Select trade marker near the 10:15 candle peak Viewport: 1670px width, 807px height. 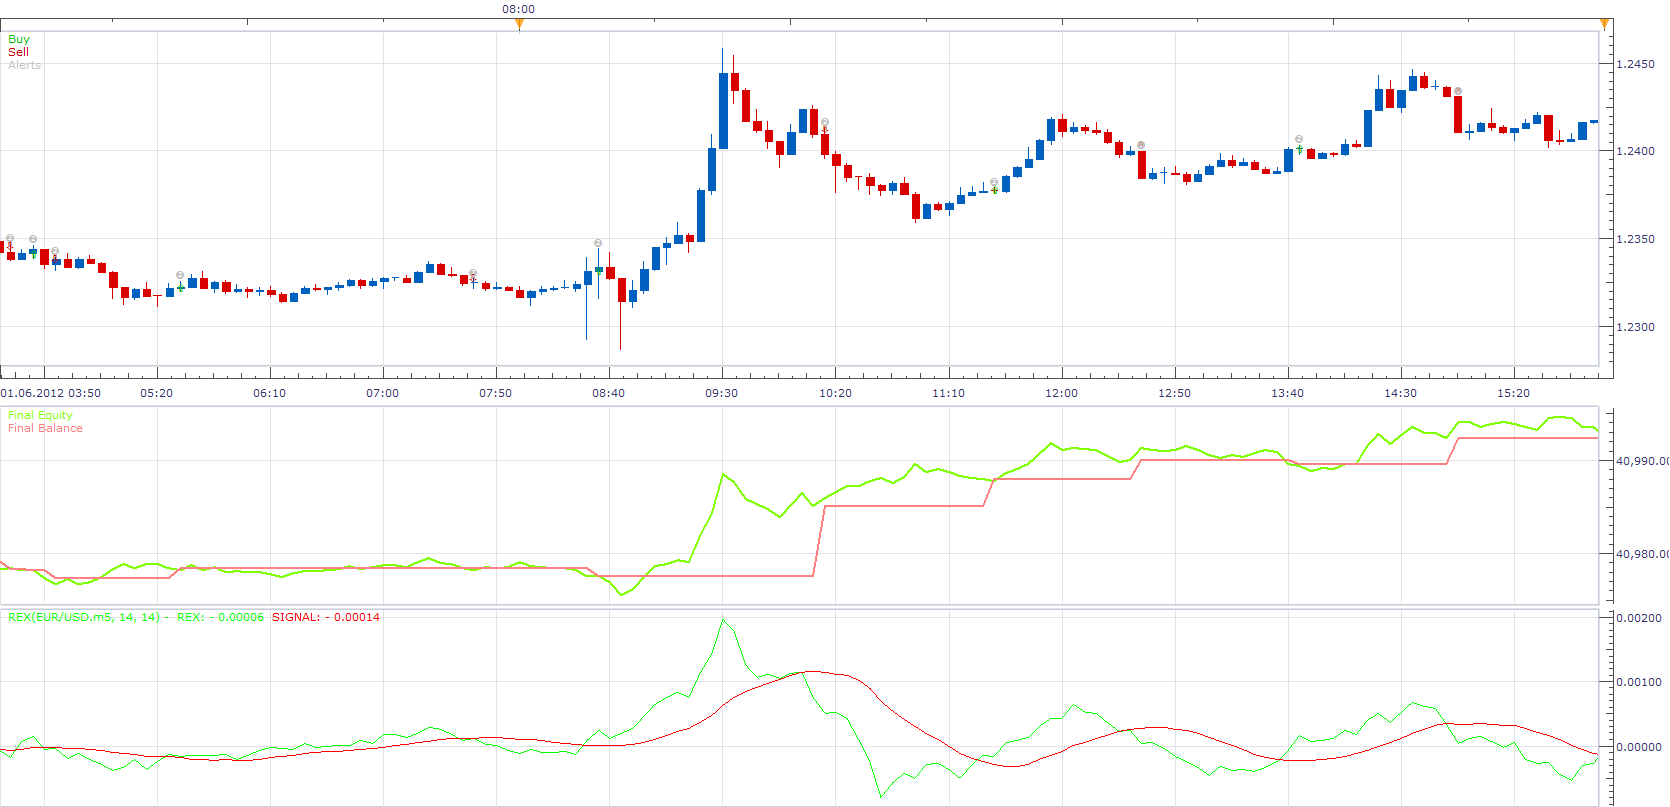pos(825,123)
